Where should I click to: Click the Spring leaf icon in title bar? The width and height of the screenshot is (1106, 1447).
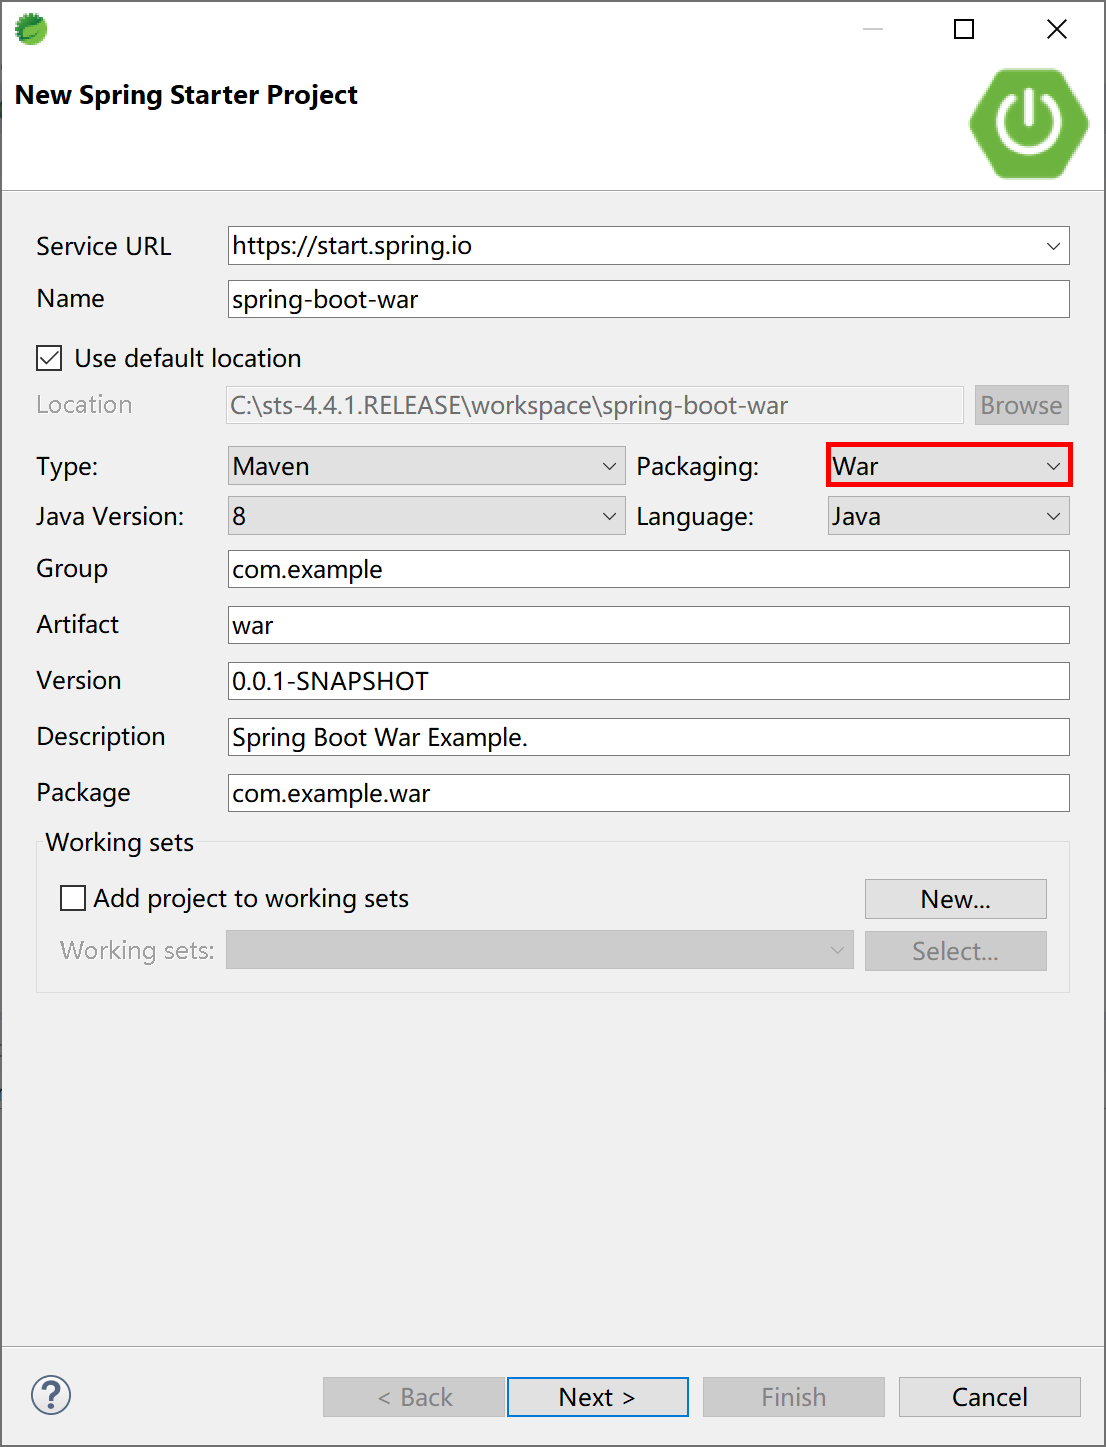pyautogui.click(x=31, y=29)
